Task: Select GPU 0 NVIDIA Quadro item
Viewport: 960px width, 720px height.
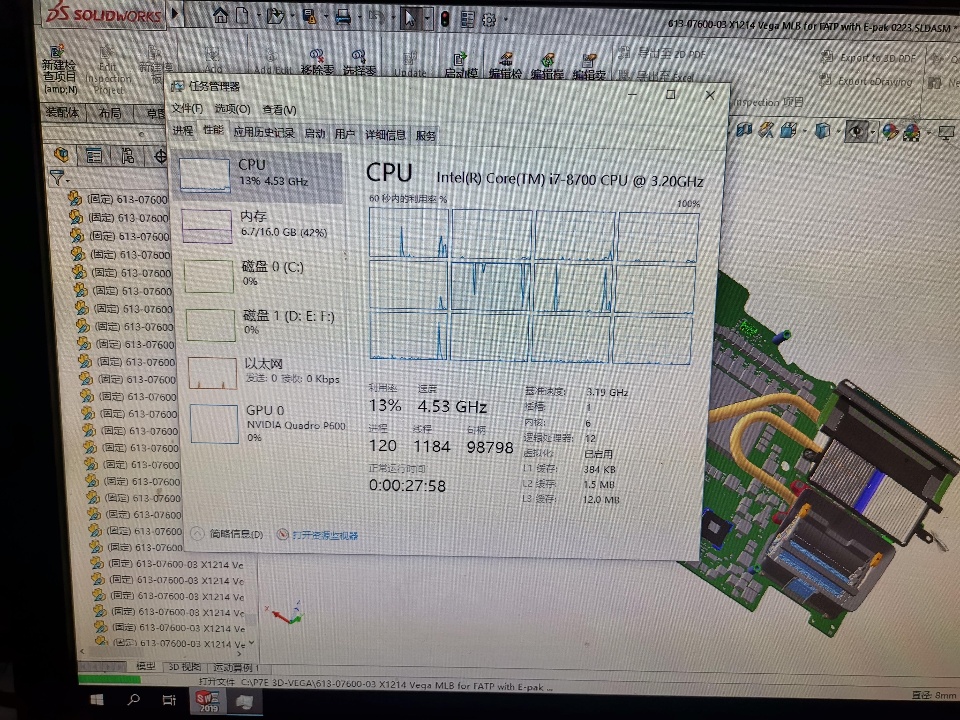Action: tap(267, 423)
